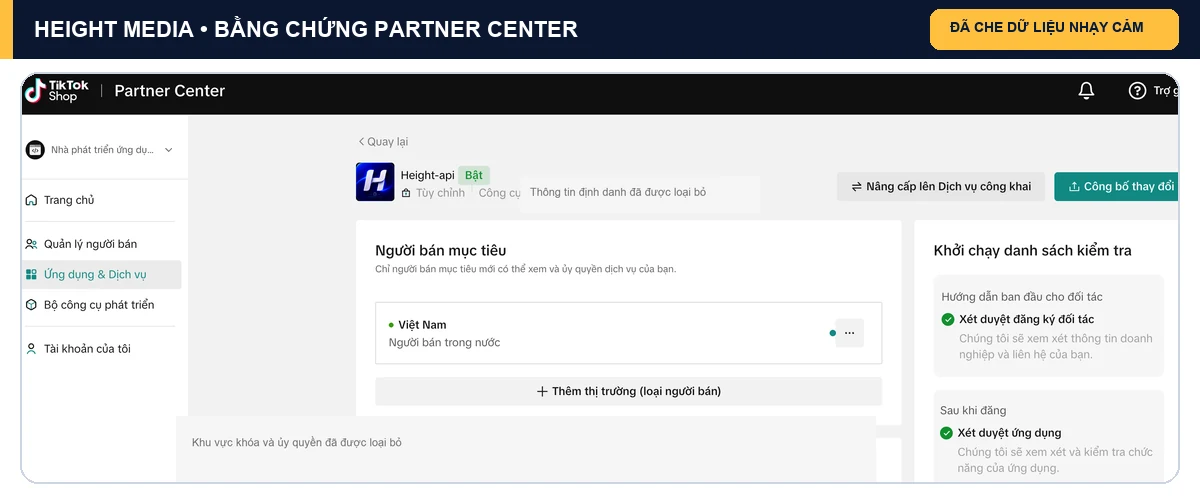Click the green check for Xét duyệt đăng ký đối tác
1200x500 pixels.
tap(948, 319)
